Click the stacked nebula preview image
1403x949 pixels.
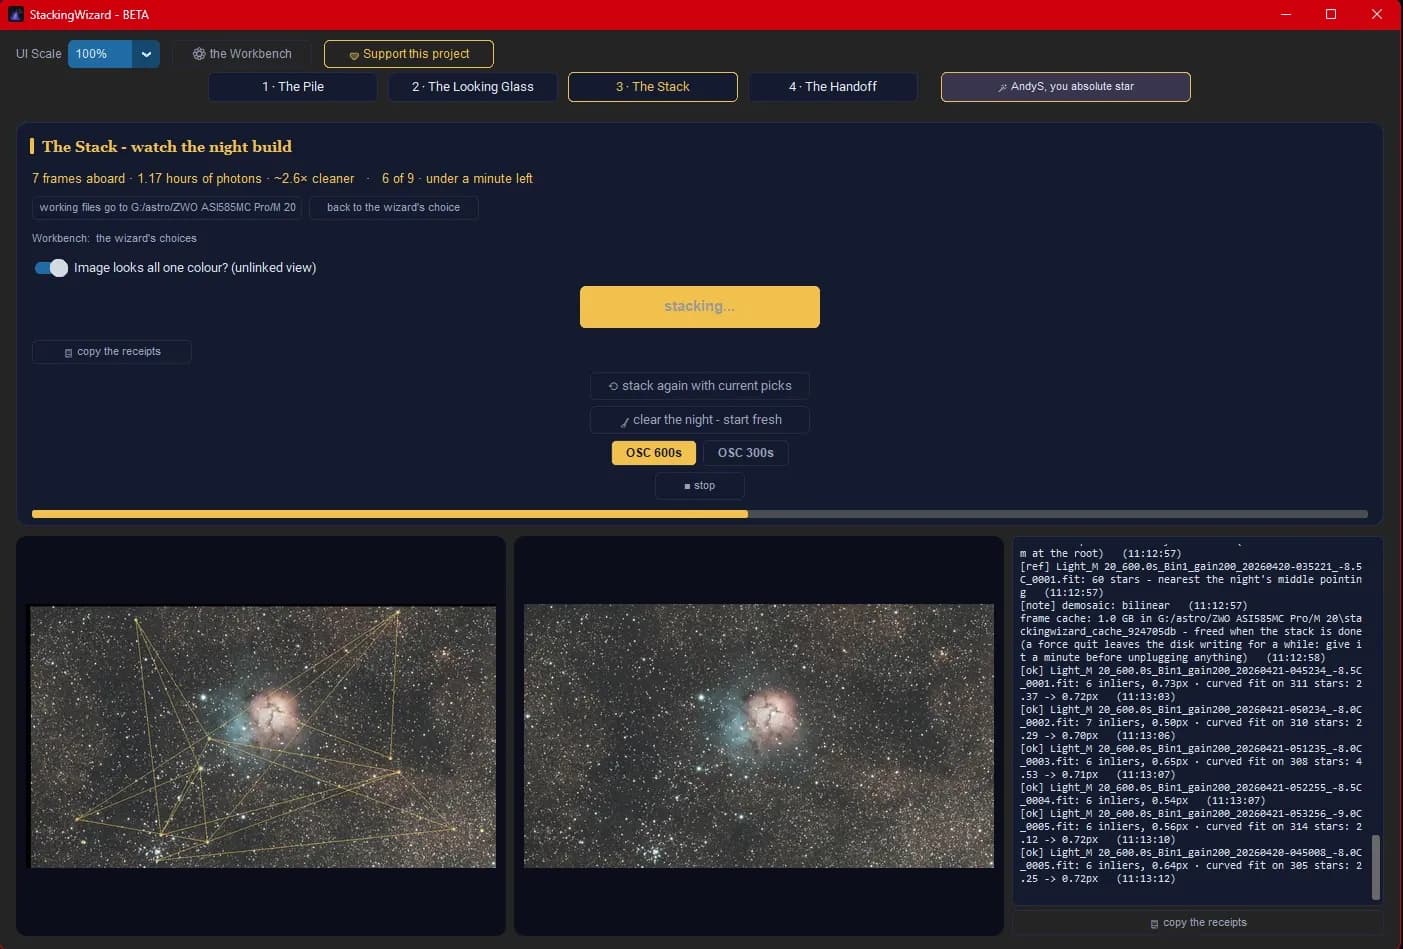click(x=759, y=736)
